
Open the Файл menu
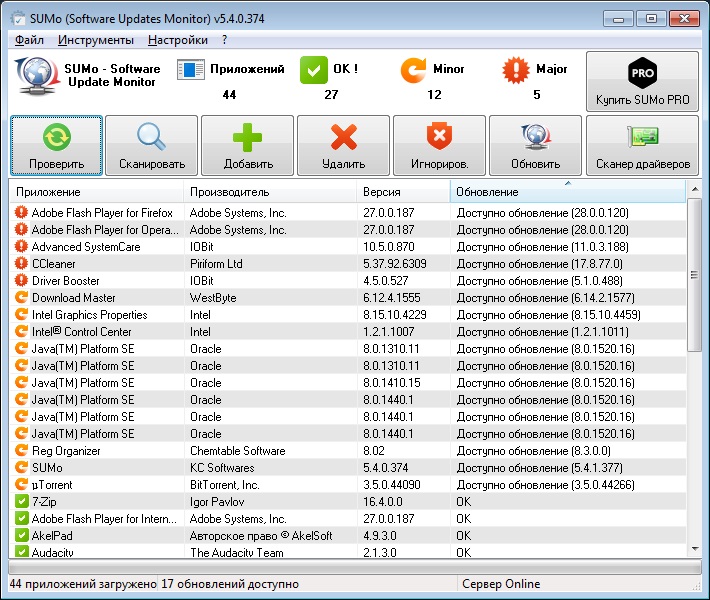pyautogui.click(x=29, y=40)
